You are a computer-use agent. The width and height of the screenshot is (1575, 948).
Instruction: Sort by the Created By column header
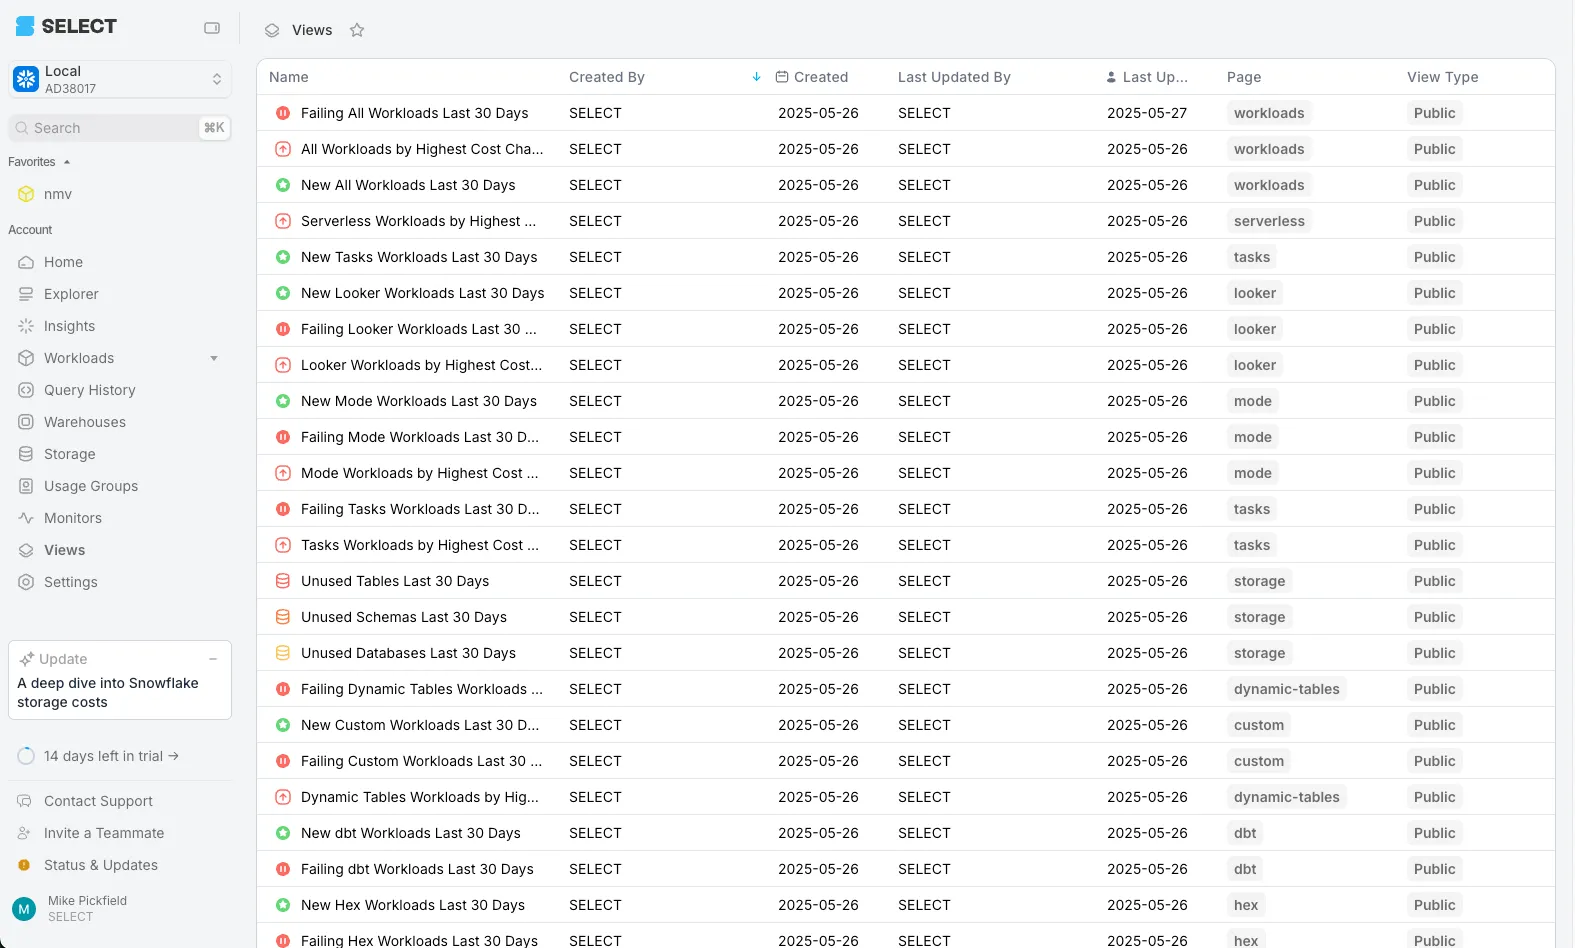[607, 77]
